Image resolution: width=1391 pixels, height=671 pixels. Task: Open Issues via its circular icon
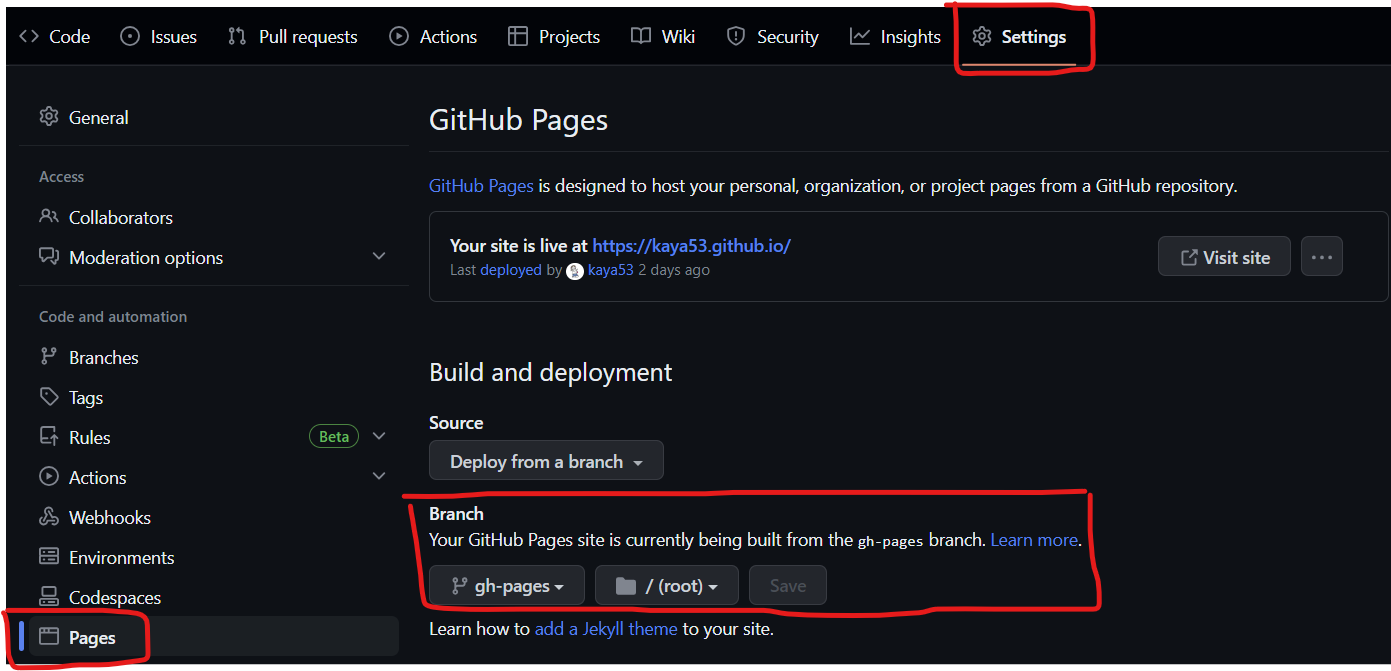pos(128,36)
